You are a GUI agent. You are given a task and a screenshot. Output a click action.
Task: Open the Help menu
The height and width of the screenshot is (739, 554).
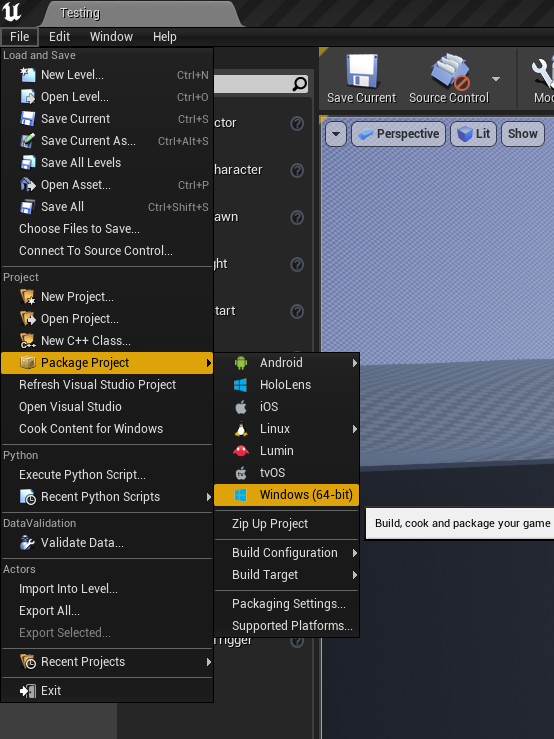(165, 36)
